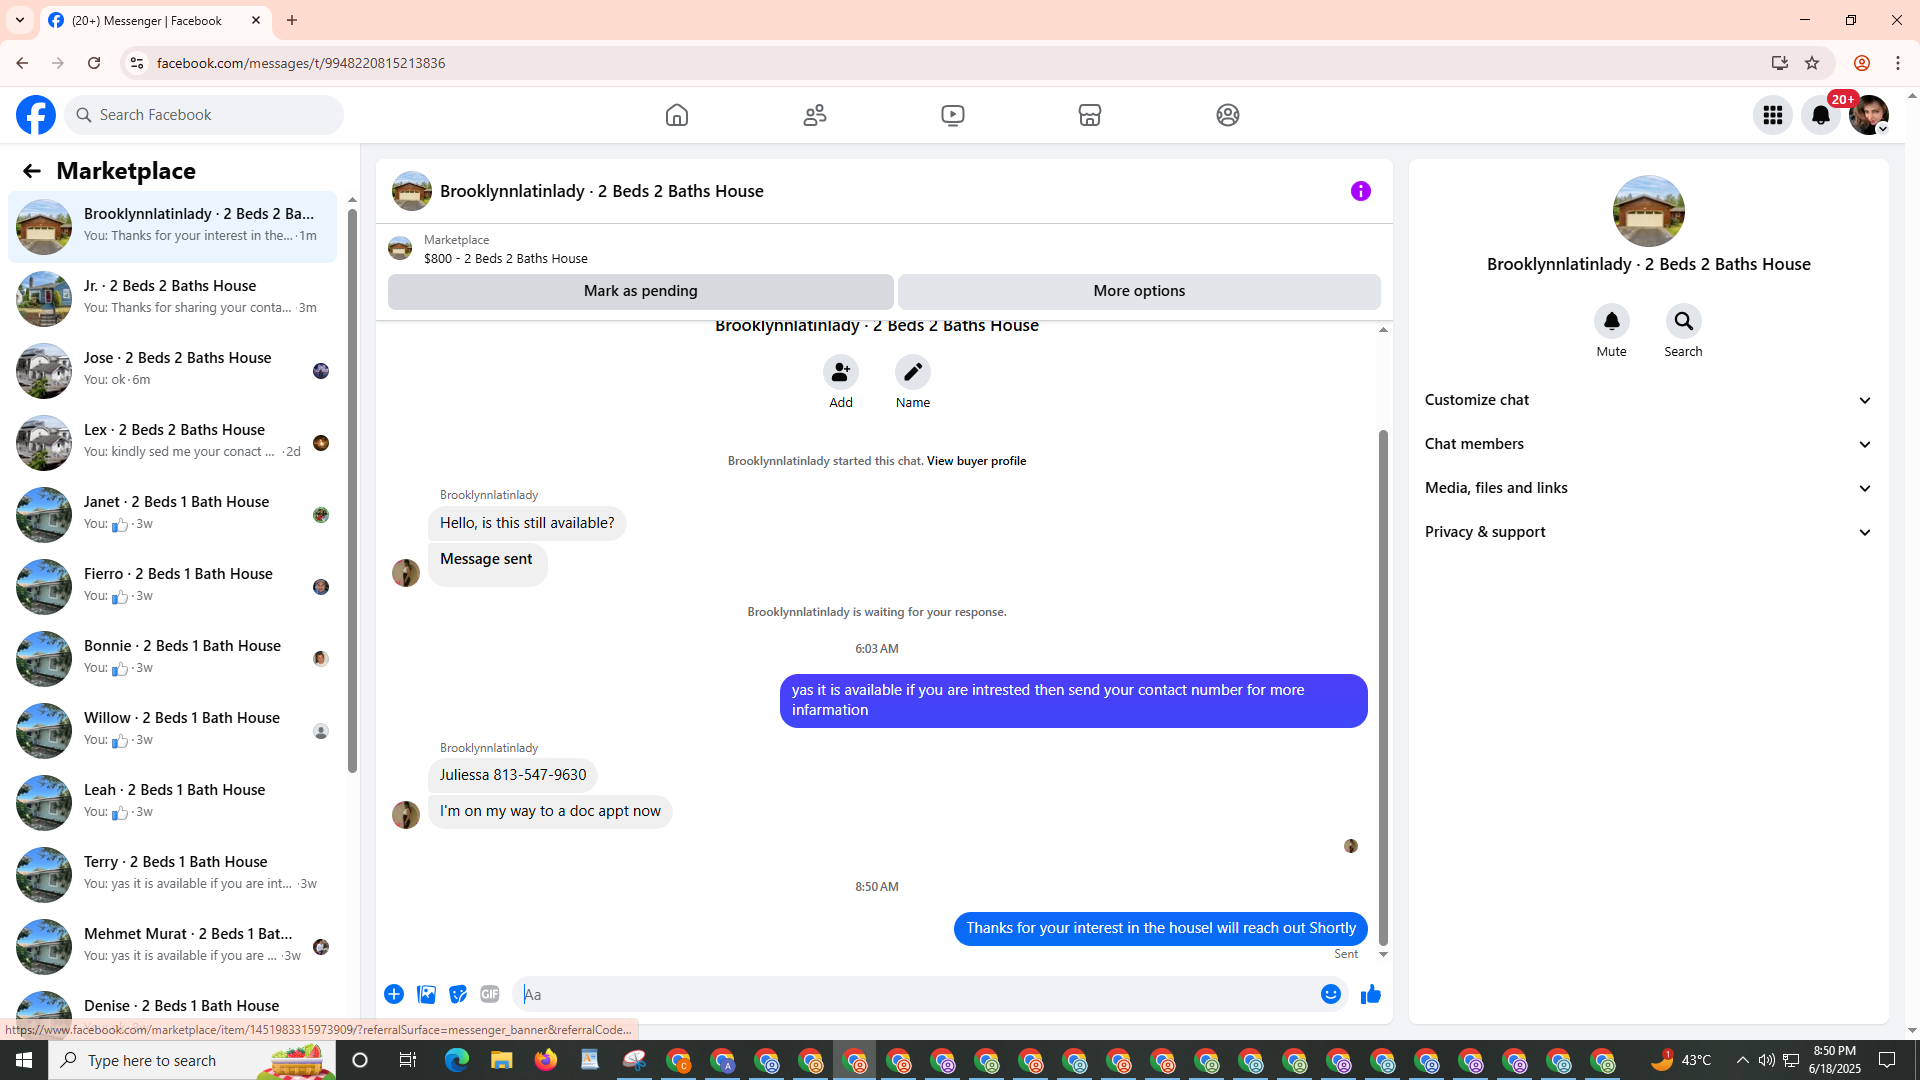Open more actions plus icon

[394, 994]
